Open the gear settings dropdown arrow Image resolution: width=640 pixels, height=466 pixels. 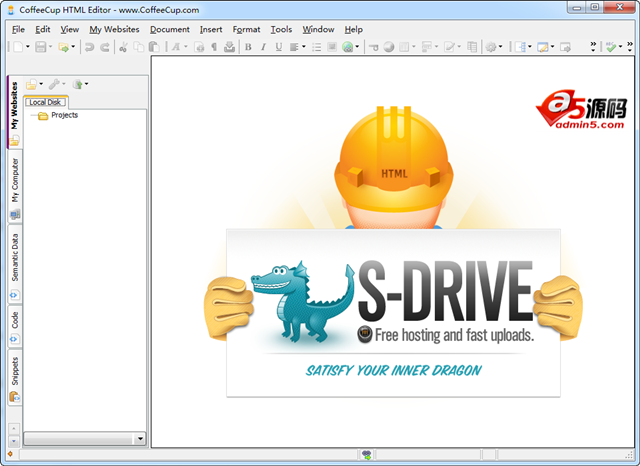[501, 47]
